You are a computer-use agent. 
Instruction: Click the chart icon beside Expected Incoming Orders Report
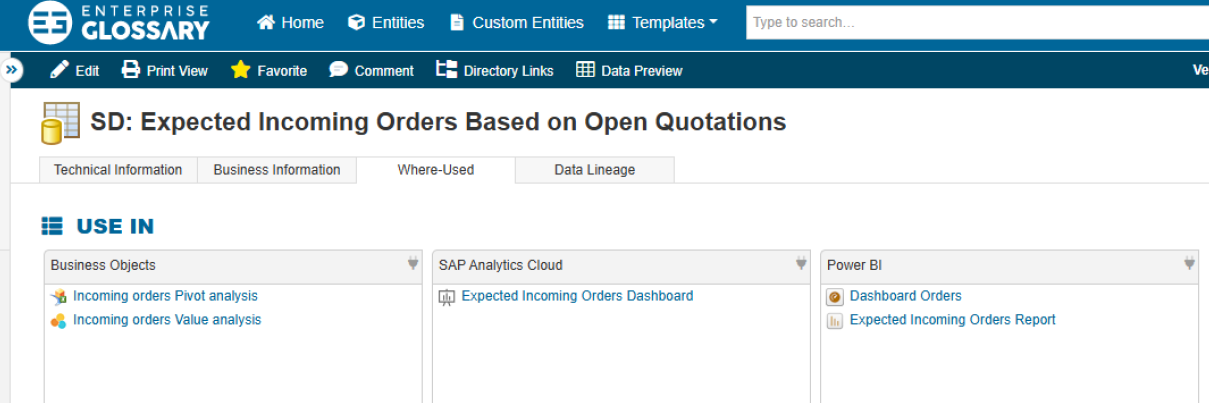point(835,321)
